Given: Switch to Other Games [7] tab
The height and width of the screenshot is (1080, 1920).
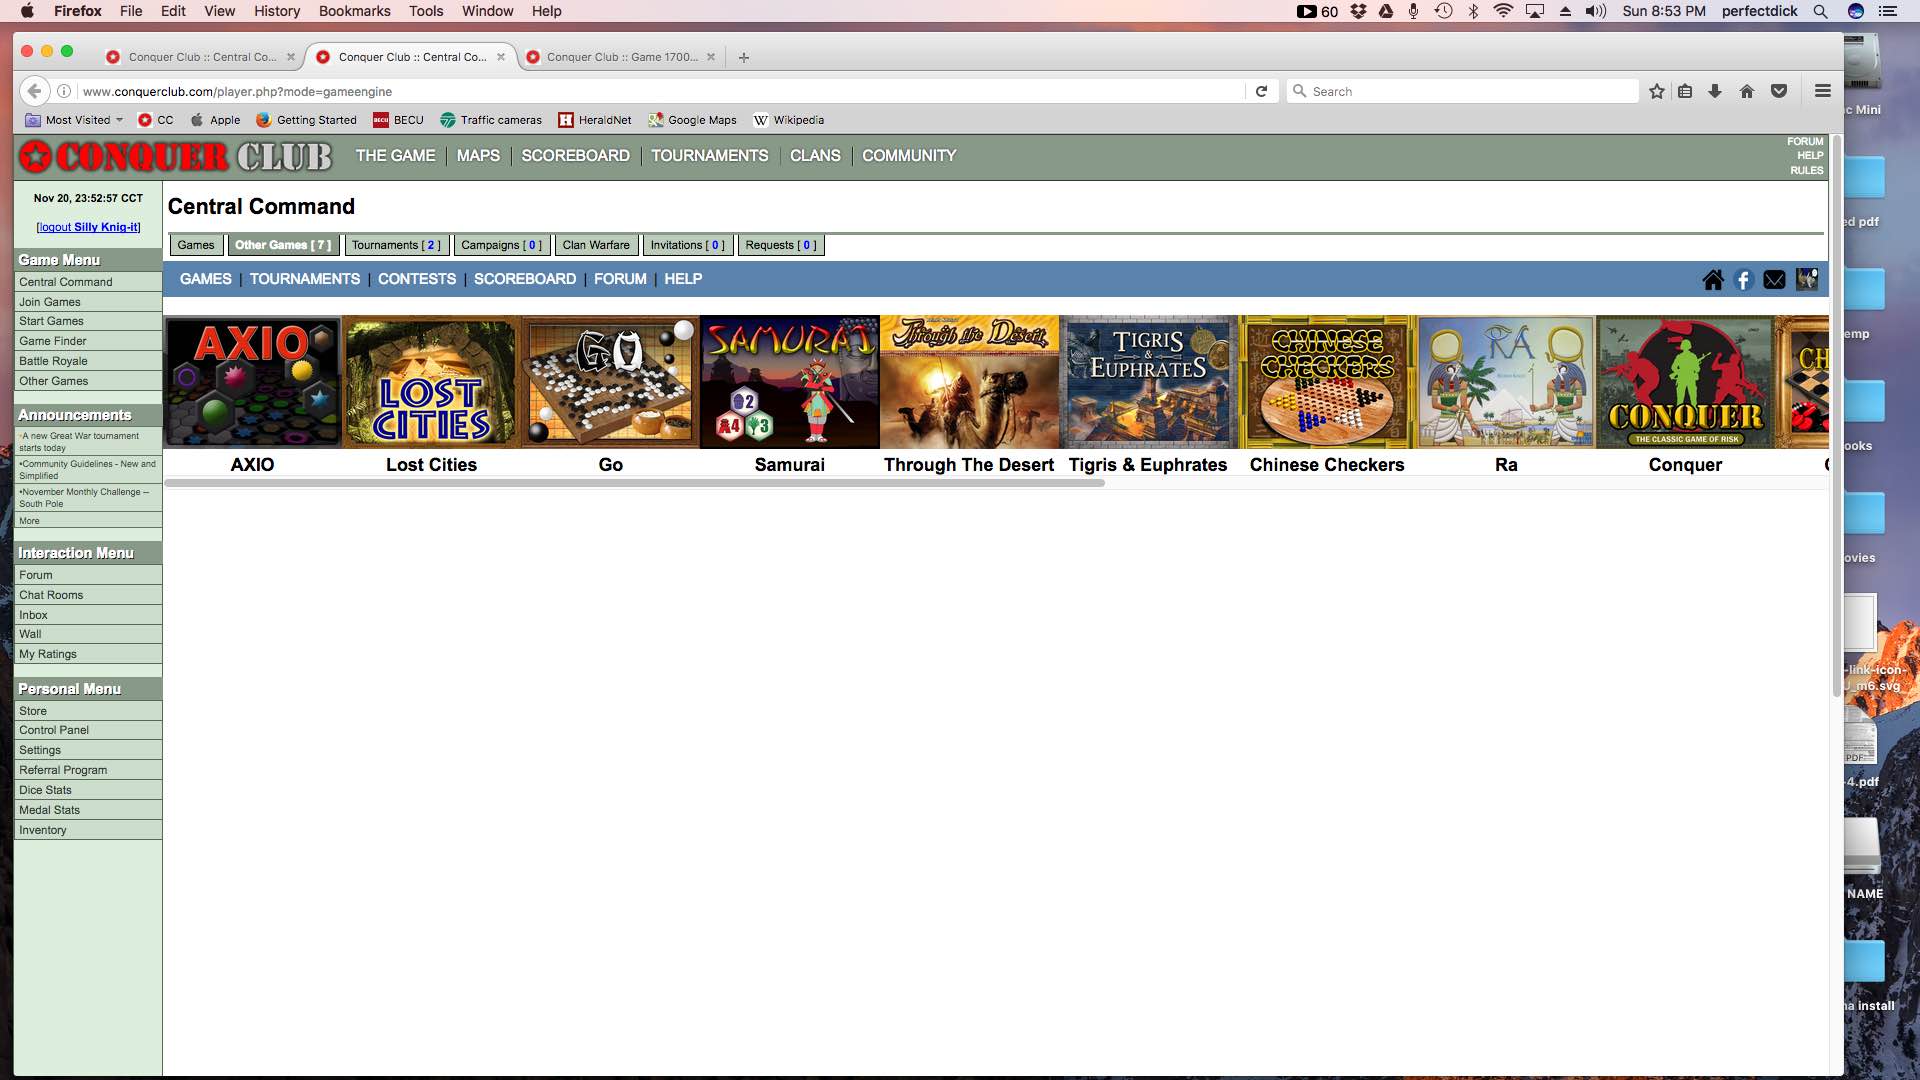Looking at the screenshot, I should pos(283,245).
